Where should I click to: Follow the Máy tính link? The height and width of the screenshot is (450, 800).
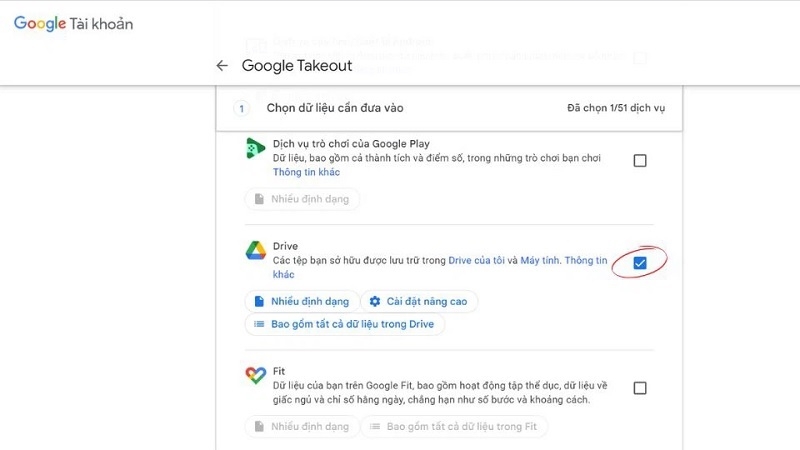coord(539,260)
